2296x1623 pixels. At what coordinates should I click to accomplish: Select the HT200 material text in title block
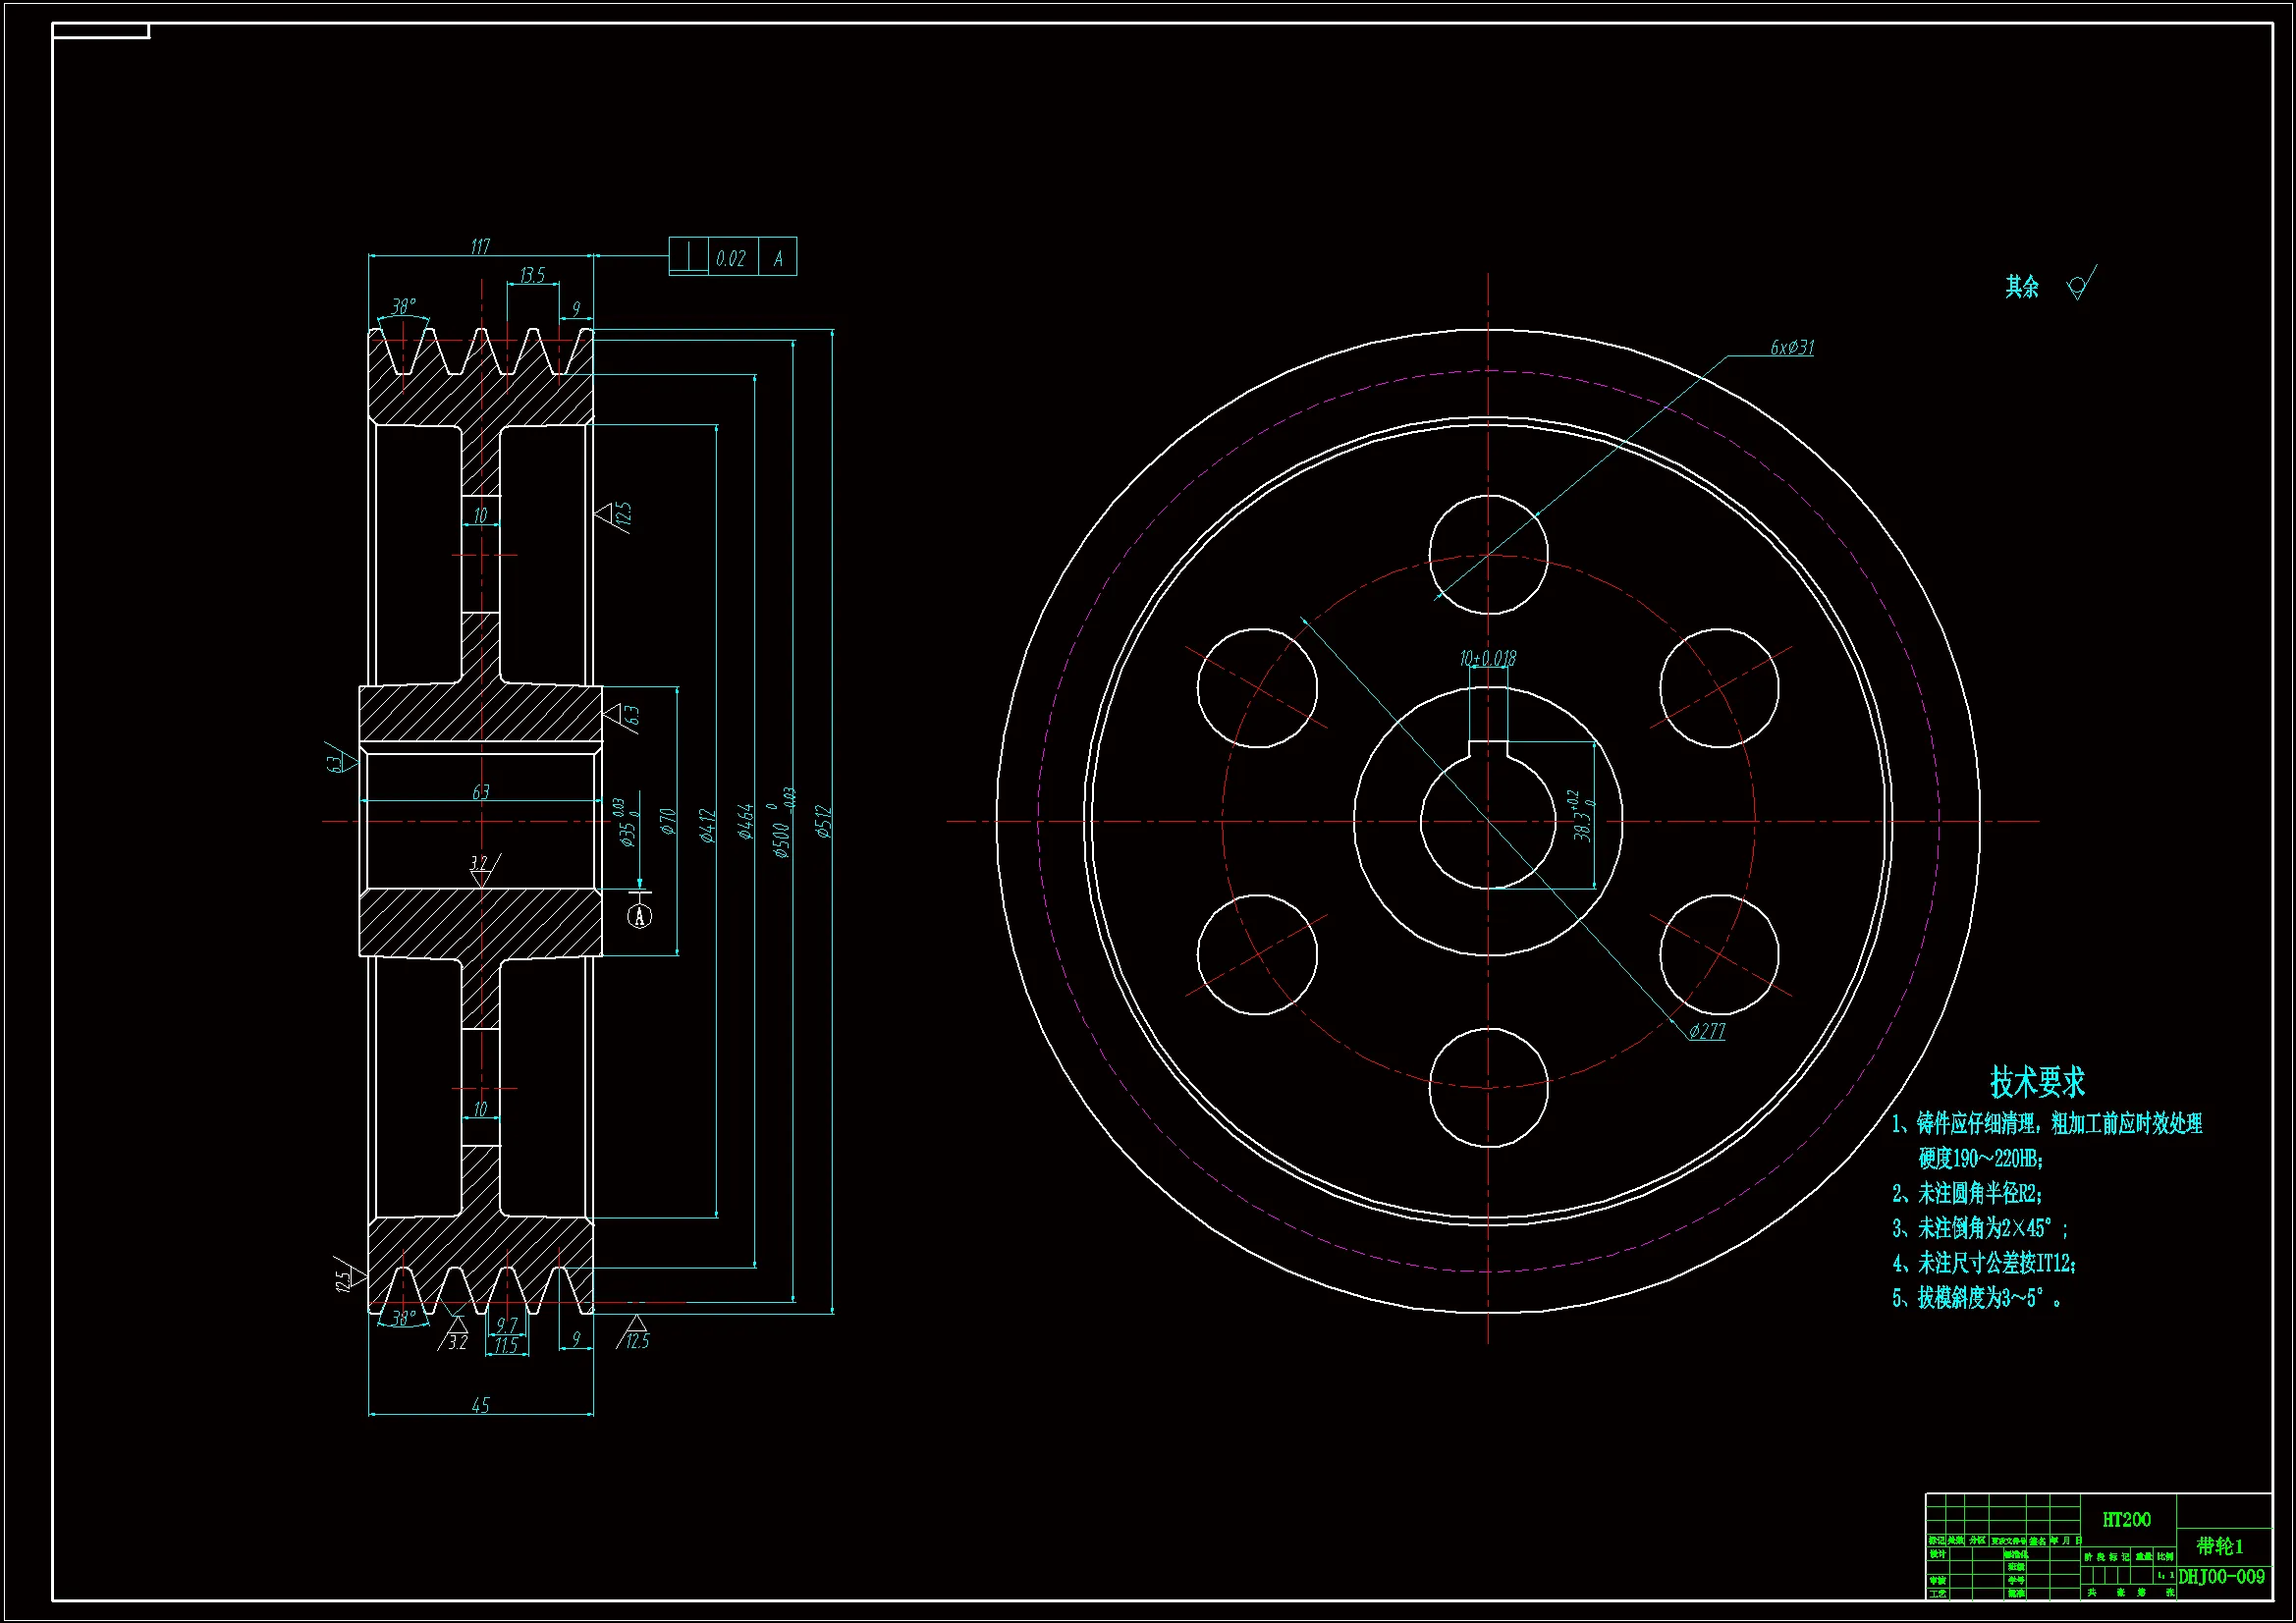pyautogui.click(x=2126, y=1519)
